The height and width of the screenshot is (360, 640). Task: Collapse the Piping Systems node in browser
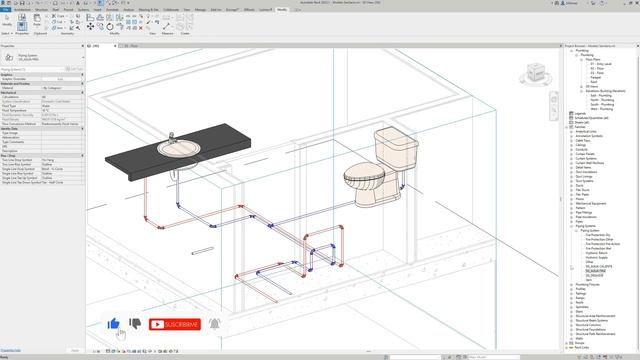click(571, 226)
